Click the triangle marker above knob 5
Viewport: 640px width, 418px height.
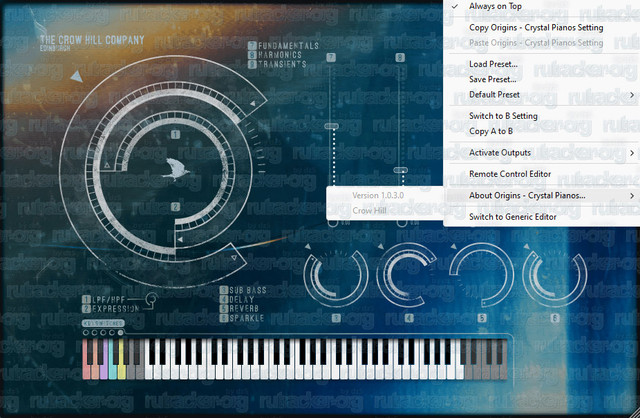tap(453, 247)
